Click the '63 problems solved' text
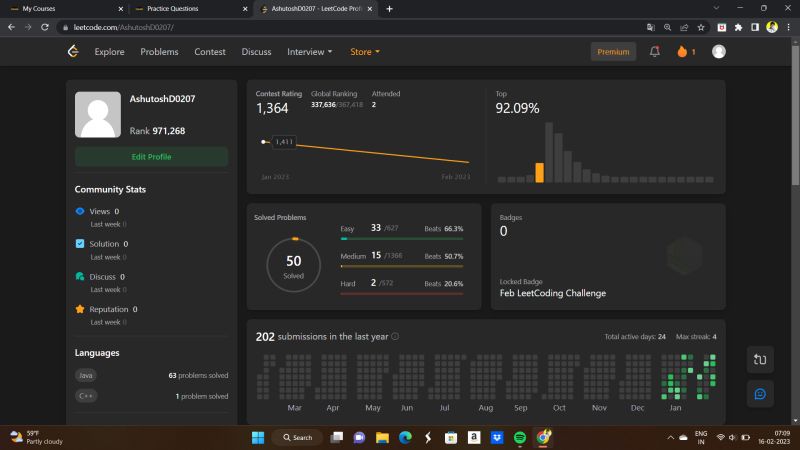Viewport: 800px width, 450px height. (198, 376)
